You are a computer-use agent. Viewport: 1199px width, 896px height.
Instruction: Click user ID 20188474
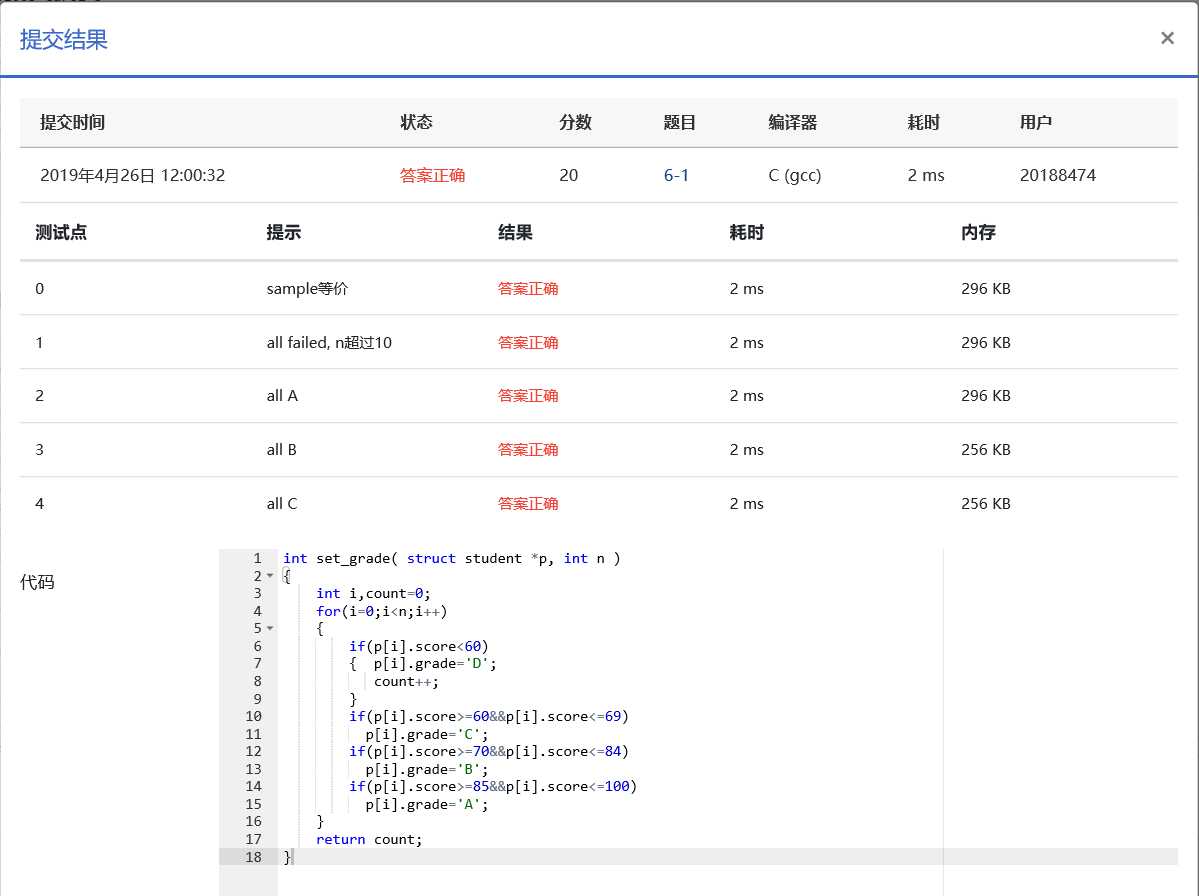pos(1058,175)
